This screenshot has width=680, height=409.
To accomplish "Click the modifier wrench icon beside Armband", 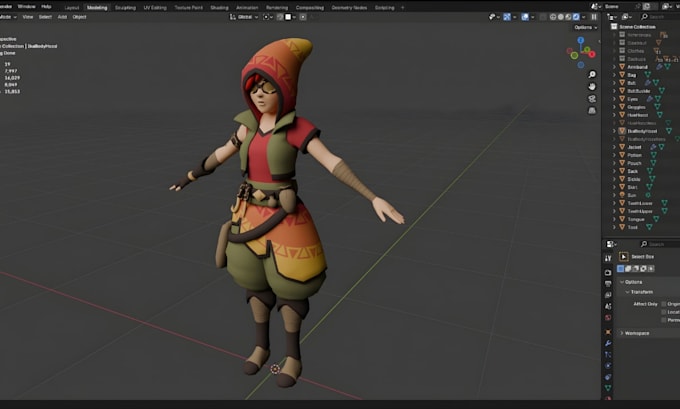I will click(x=659, y=67).
